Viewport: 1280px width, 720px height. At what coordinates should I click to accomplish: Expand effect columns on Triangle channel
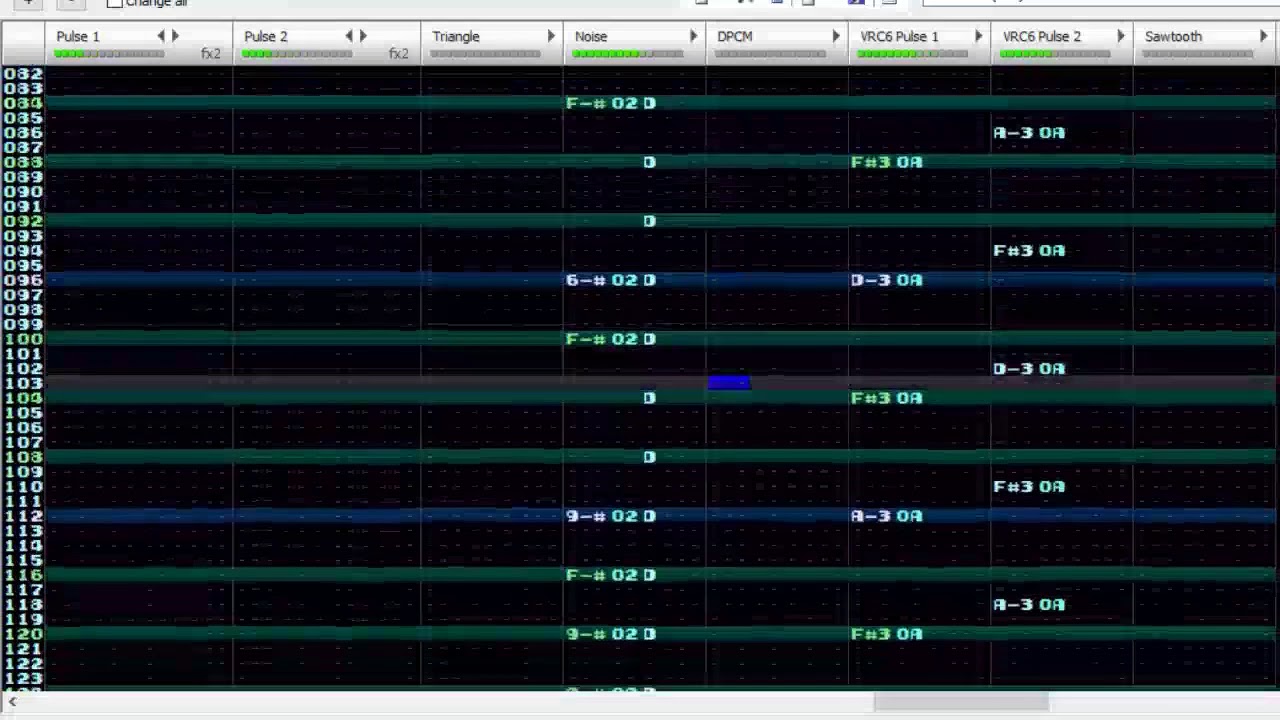(551, 36)
